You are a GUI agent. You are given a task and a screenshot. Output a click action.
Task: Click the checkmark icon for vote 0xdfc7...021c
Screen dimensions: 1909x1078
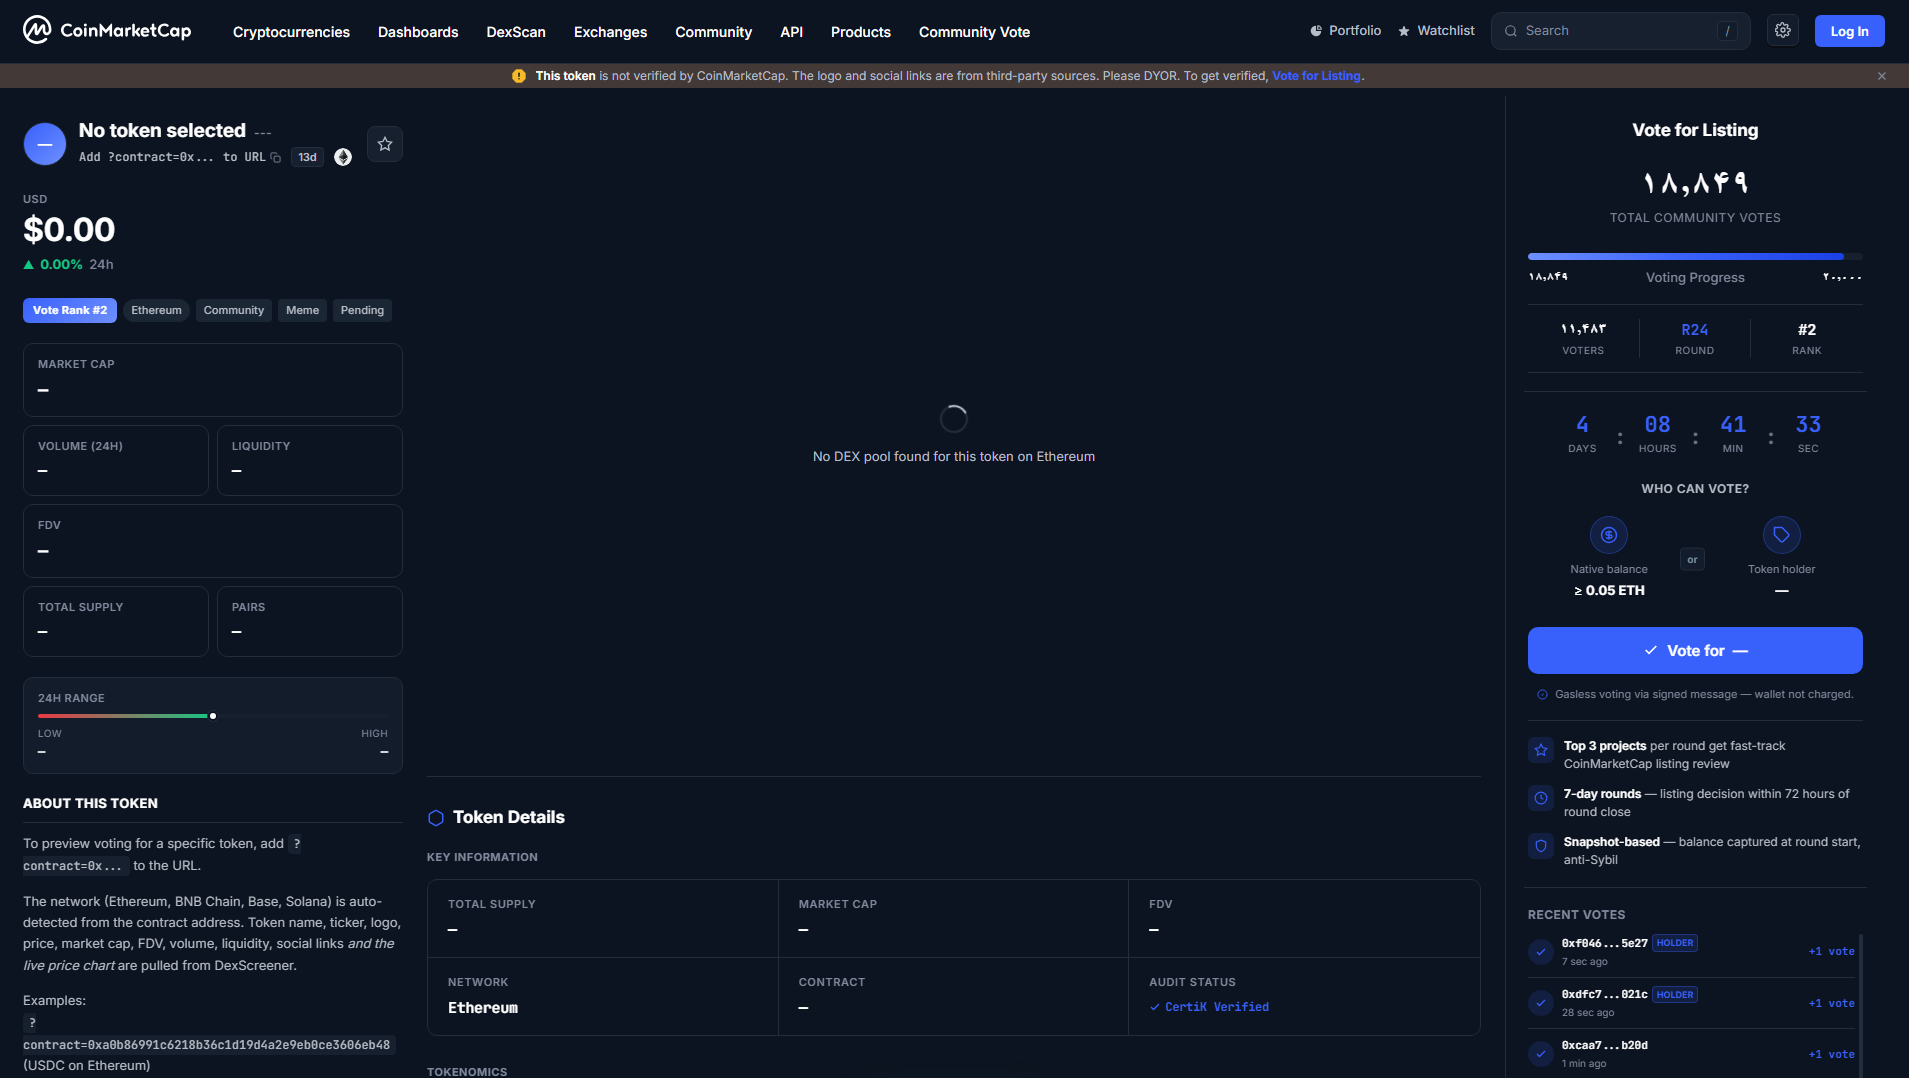tap(1541, 1003)
